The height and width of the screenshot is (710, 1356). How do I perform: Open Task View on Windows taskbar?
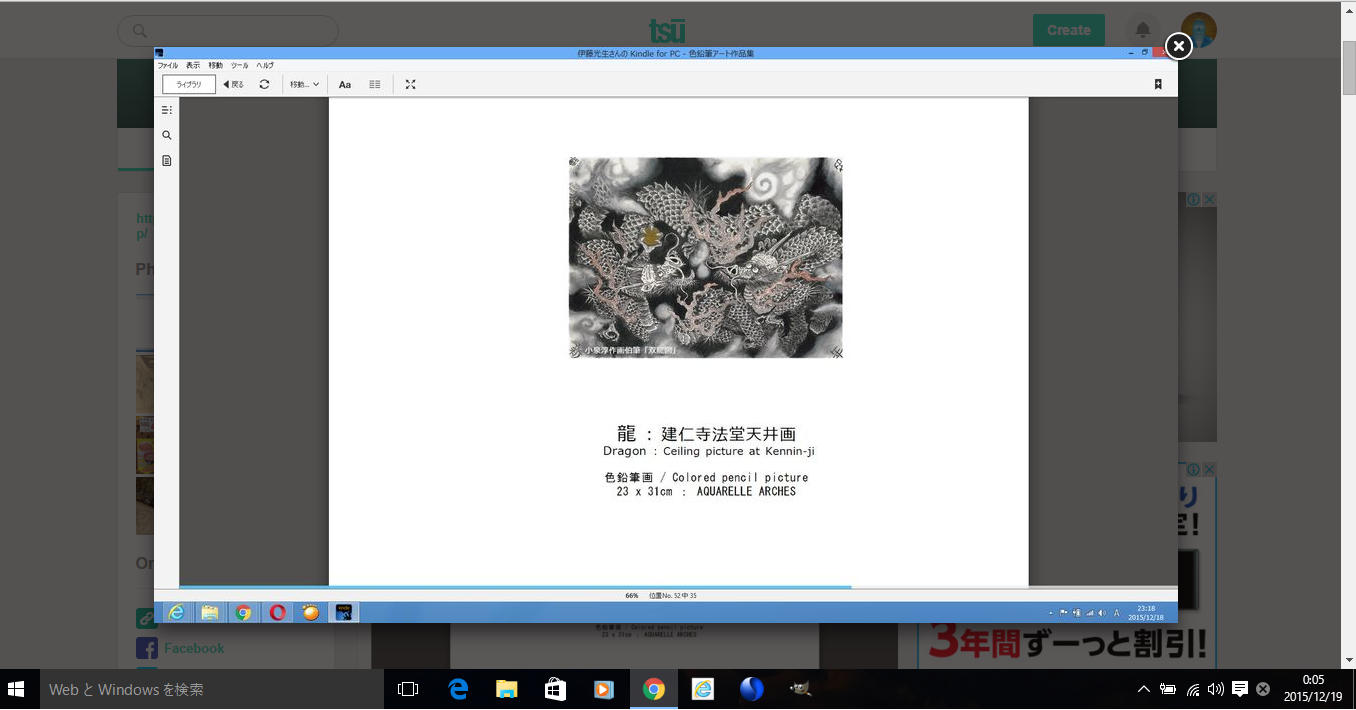click(408, 689)
